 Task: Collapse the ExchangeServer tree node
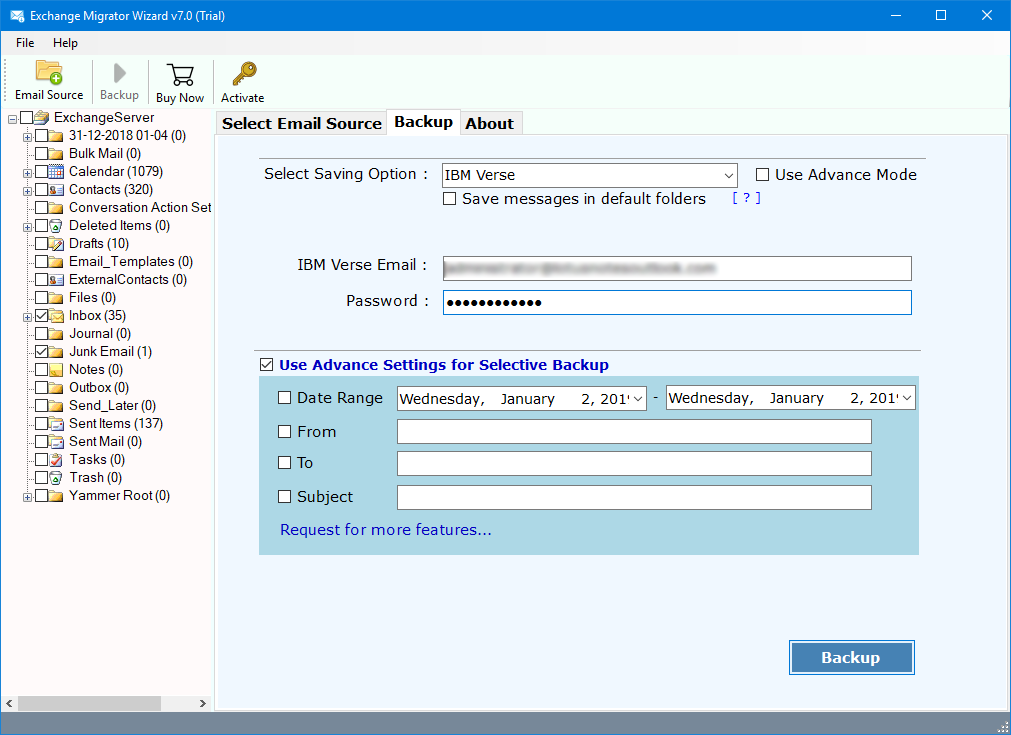click(12, 119)
